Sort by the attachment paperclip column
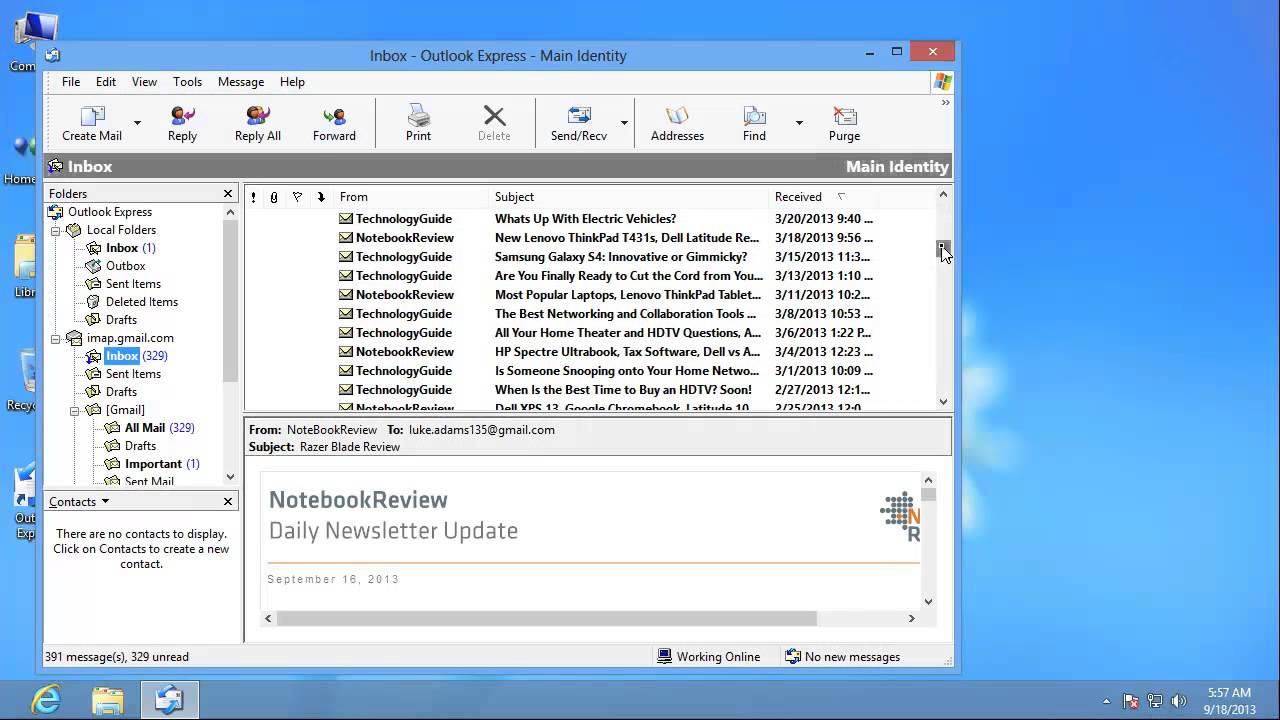The width and height of the screenshot is (1280, 720). click(274, 197)
